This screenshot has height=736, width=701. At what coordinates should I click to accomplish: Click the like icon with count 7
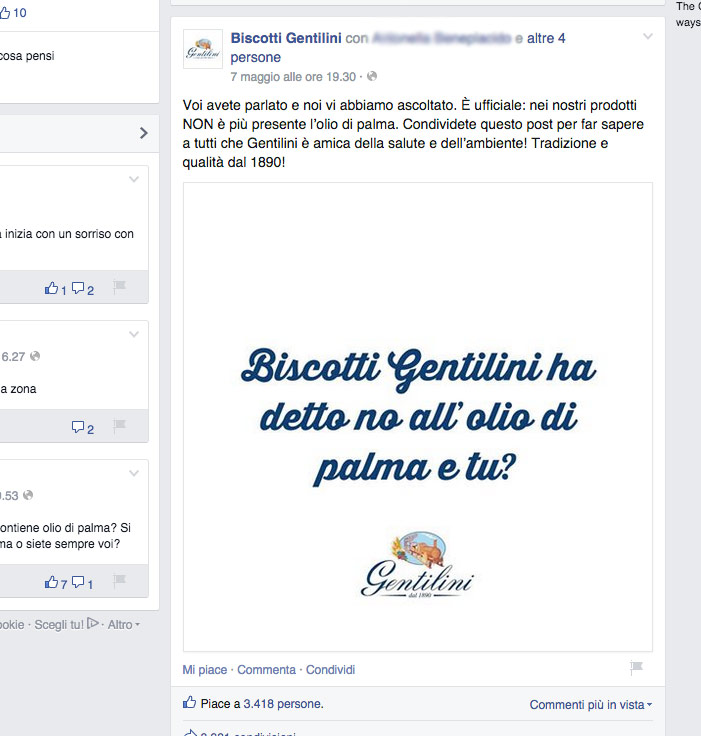(x=51, y=582)
